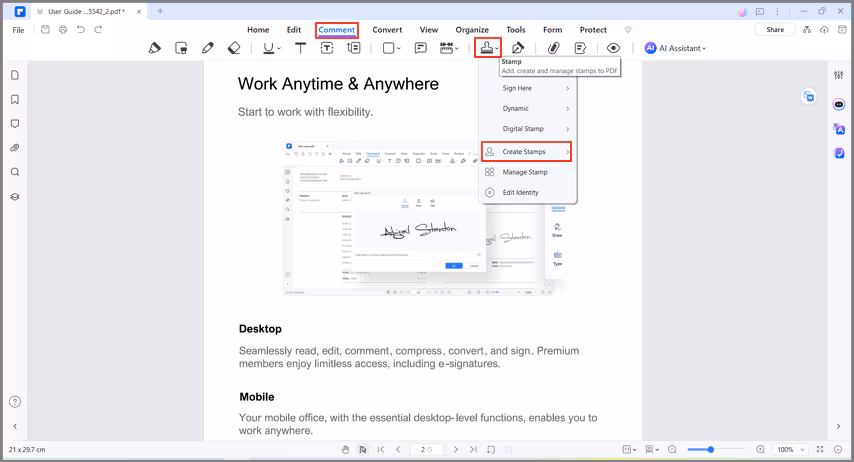Select the Highlighter tool in Comment toolbar
Screen dimensions: 854x462
click(x=155, y=48)
